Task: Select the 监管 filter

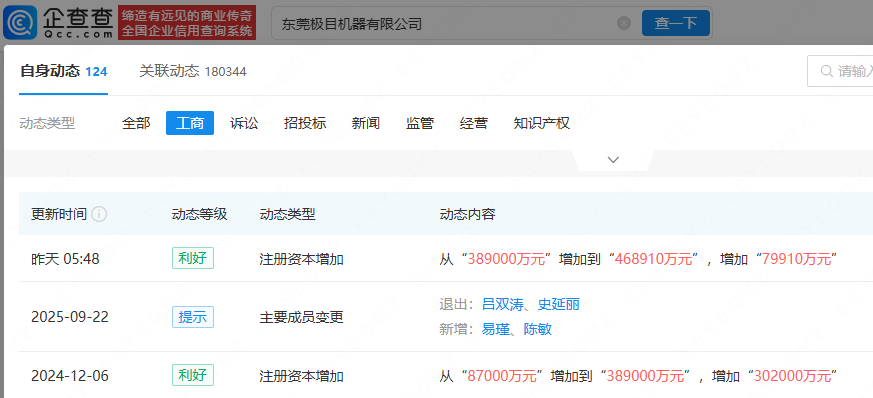Action: pos(420,123)
